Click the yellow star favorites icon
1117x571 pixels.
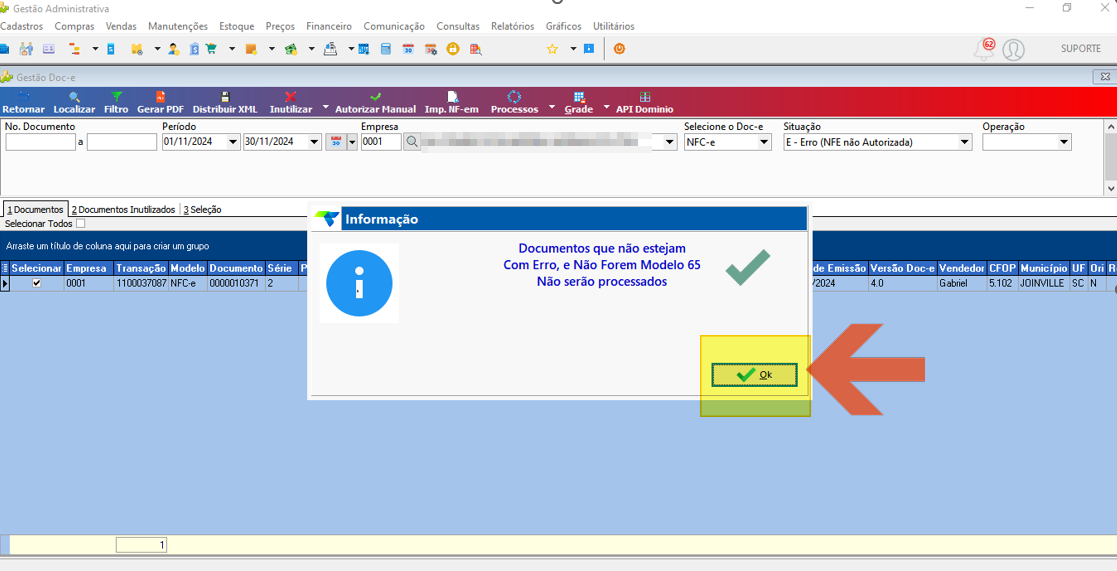[552, 49]
